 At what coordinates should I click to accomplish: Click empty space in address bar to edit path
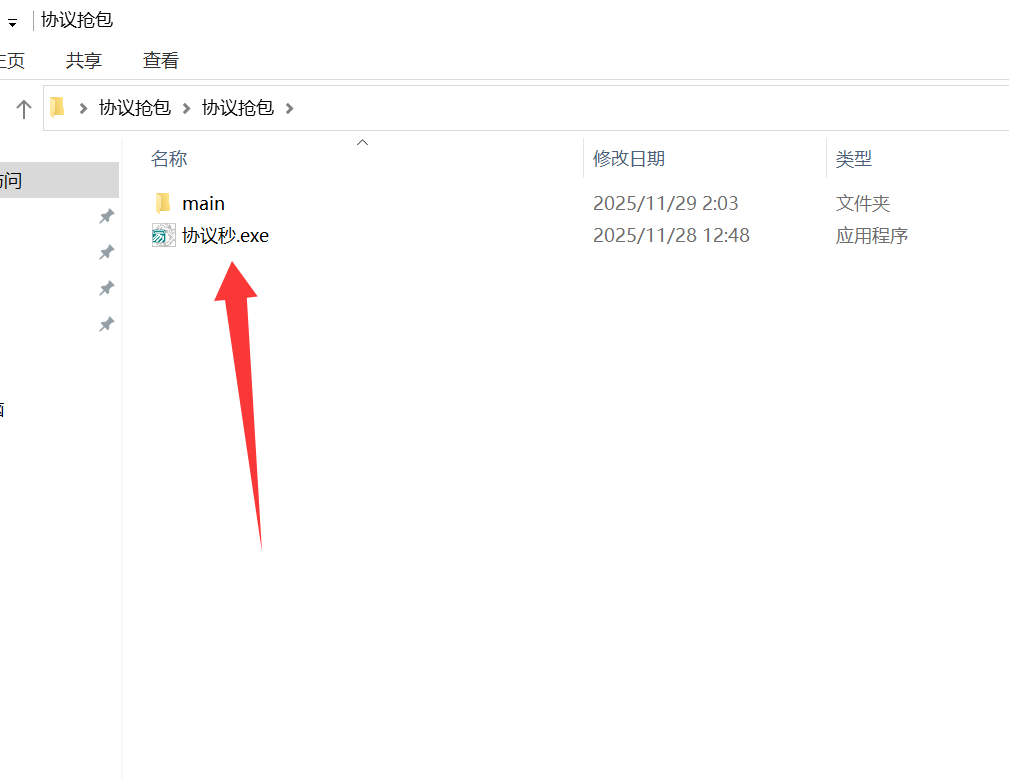pyautogui.click(x=650, y=107)
